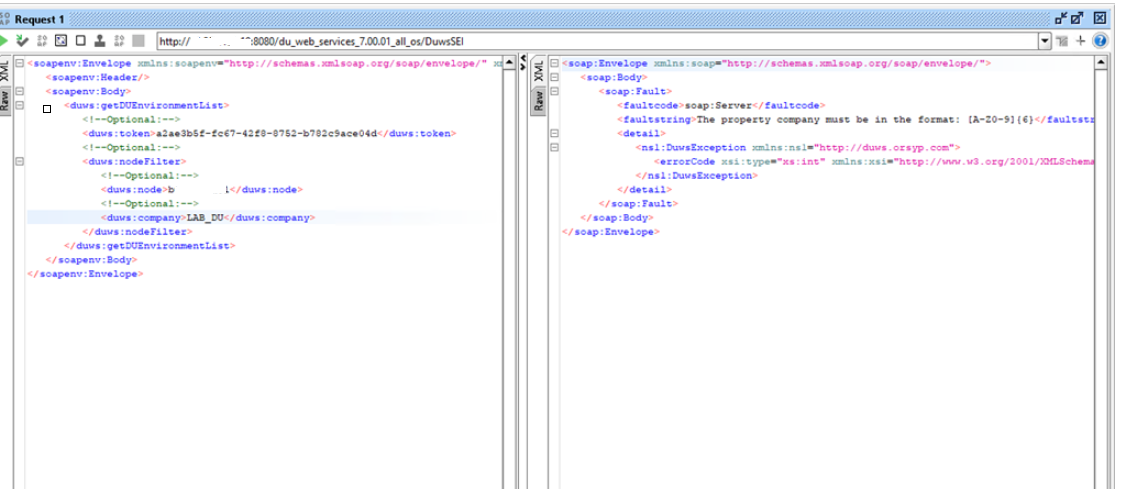Toggle the split-pane orientation arrows between editors
The width and height of the screenshot is (1127, 489).
coord(522,62)
